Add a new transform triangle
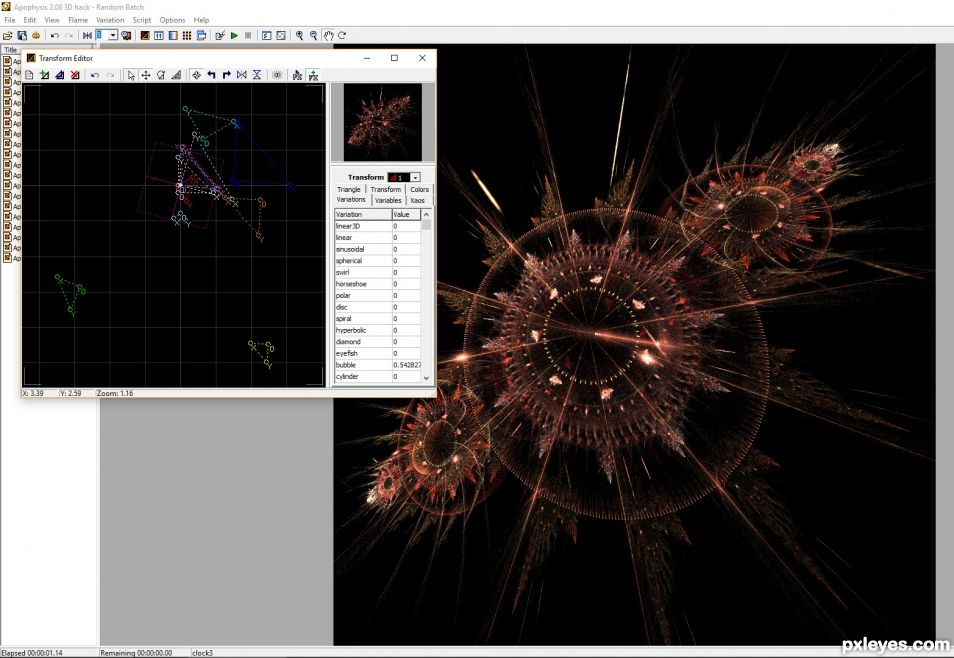Screen dimensions: 954x658 click(x=44, y=75)
